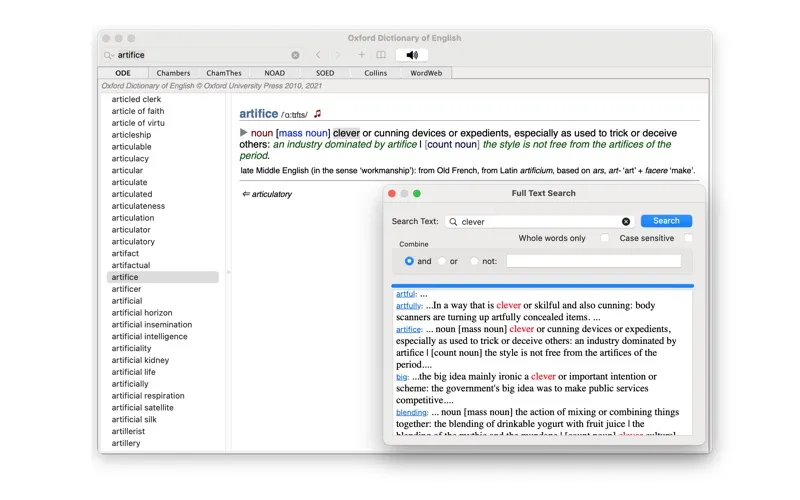Select 'artificial silk' entry

[134, 419]
